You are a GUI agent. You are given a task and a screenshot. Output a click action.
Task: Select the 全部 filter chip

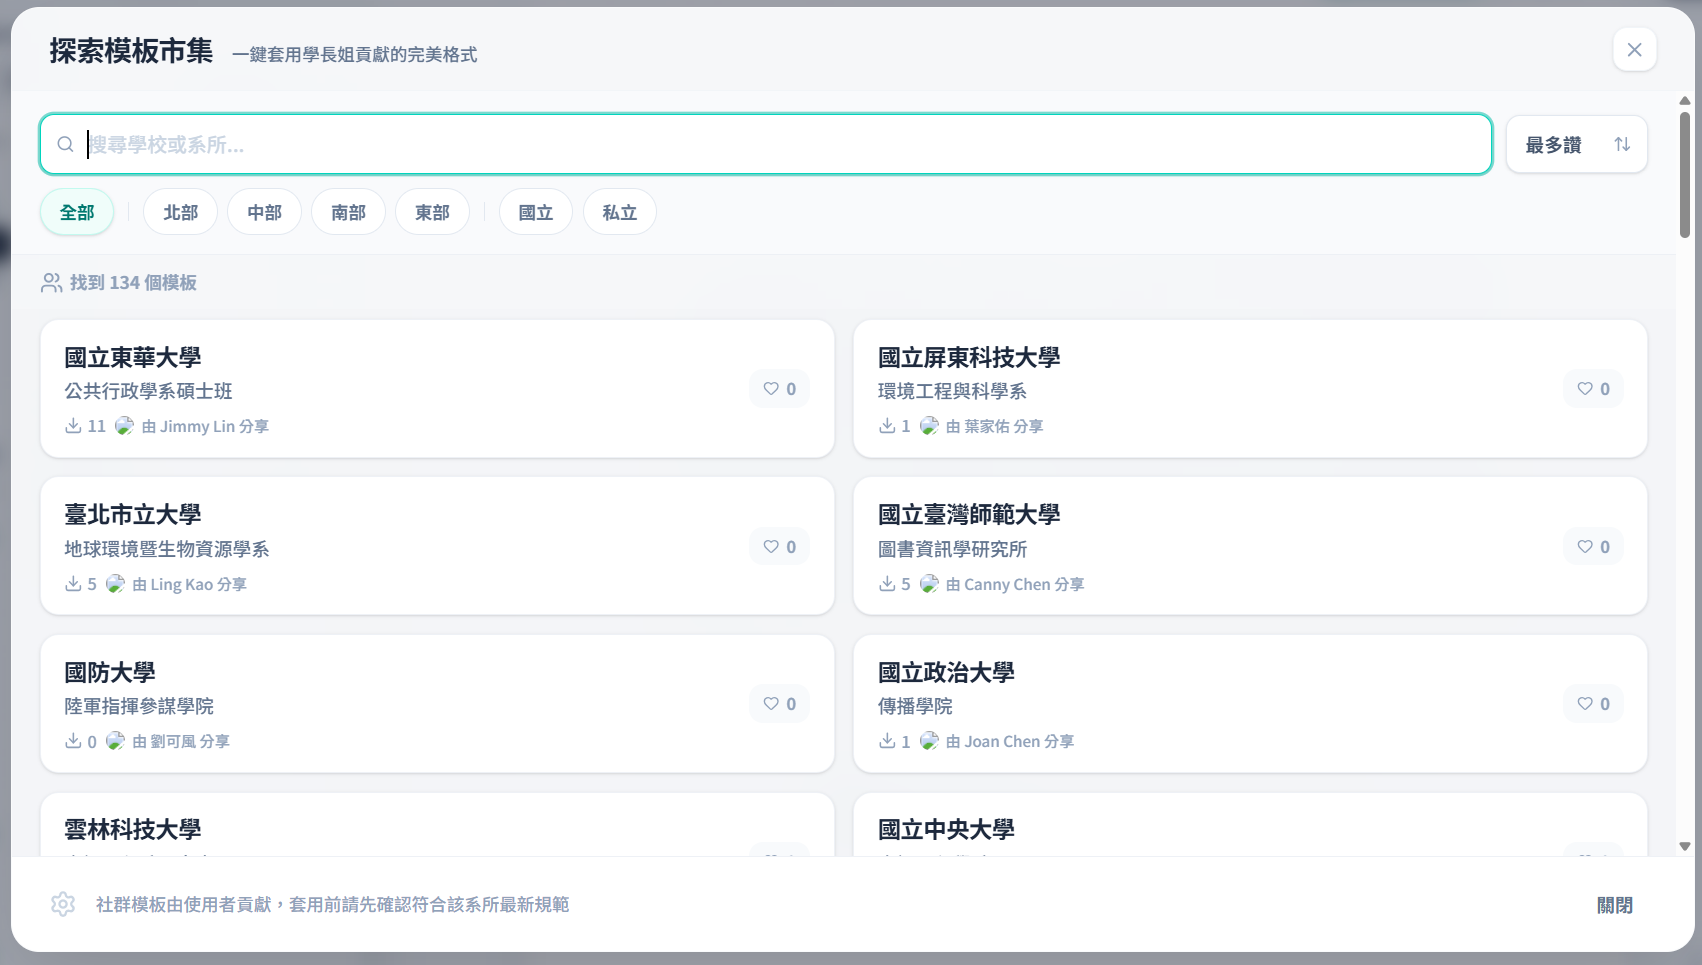click(77, 212)
